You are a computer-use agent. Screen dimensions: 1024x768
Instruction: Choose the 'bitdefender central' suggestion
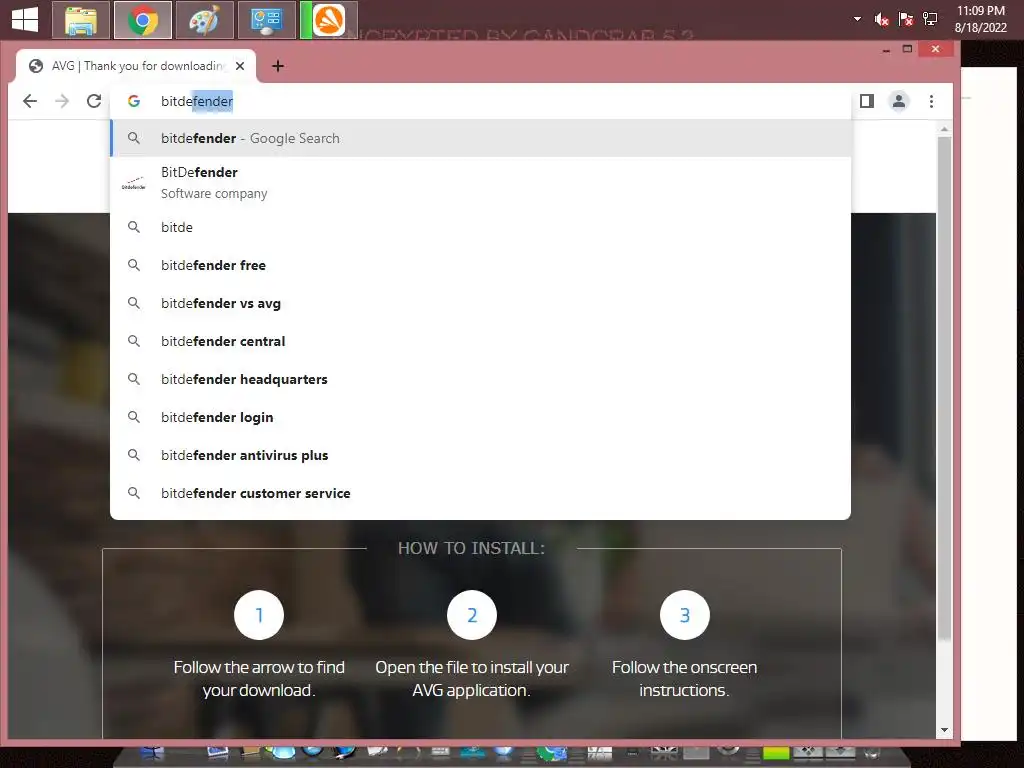(x=481, y=341)
